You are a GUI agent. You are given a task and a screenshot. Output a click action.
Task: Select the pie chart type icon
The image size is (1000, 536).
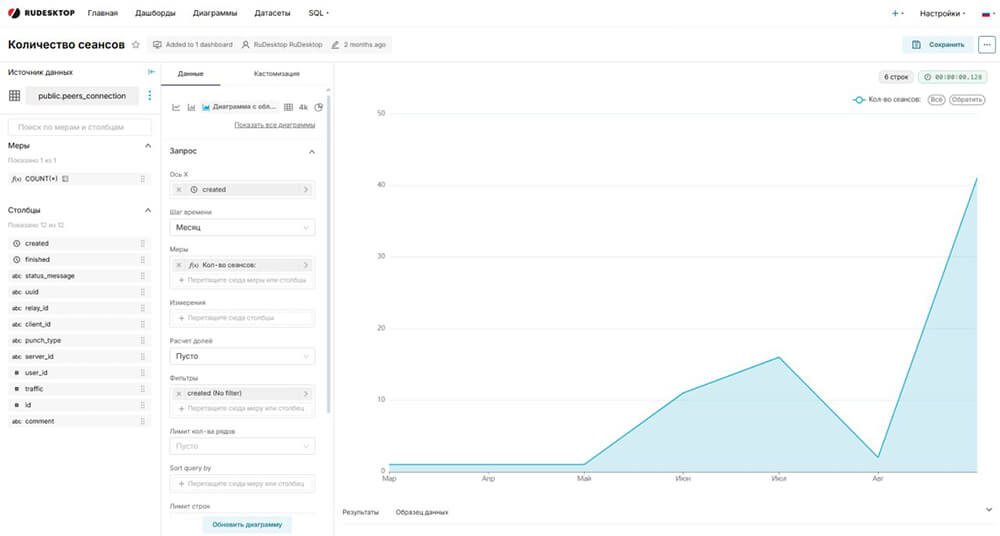click(319, 107)
